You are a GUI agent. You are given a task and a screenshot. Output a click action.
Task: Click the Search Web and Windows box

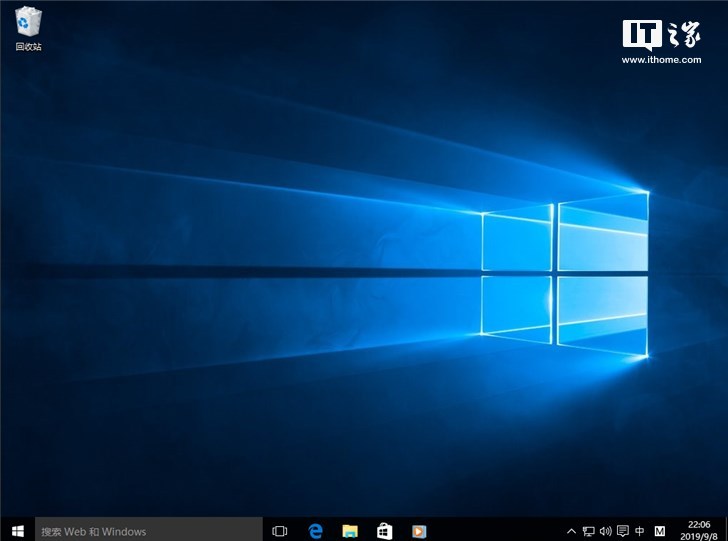point(149,531)
